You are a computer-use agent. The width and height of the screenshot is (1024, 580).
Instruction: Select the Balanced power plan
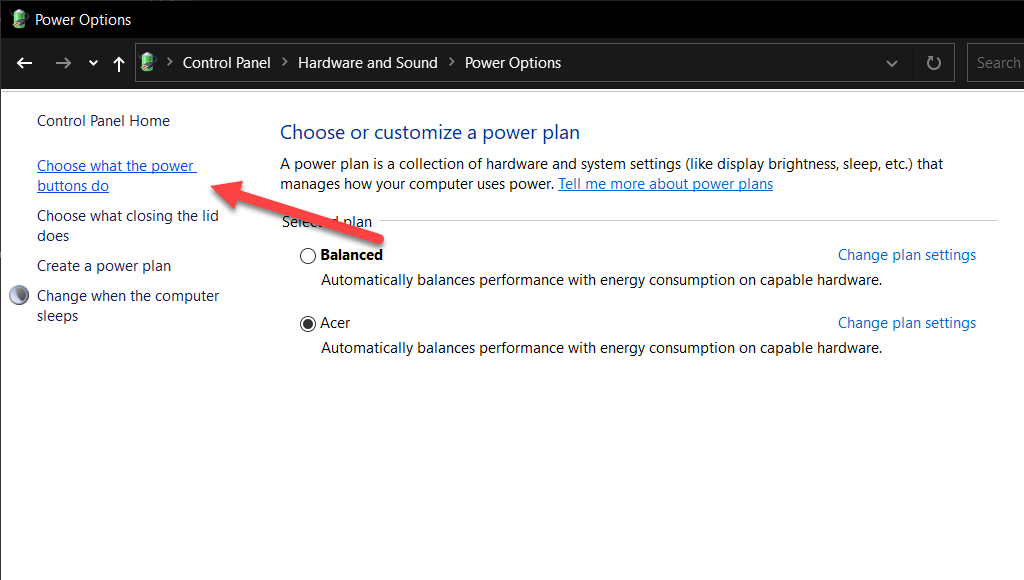pyautogui.click(x=308, y=256)
